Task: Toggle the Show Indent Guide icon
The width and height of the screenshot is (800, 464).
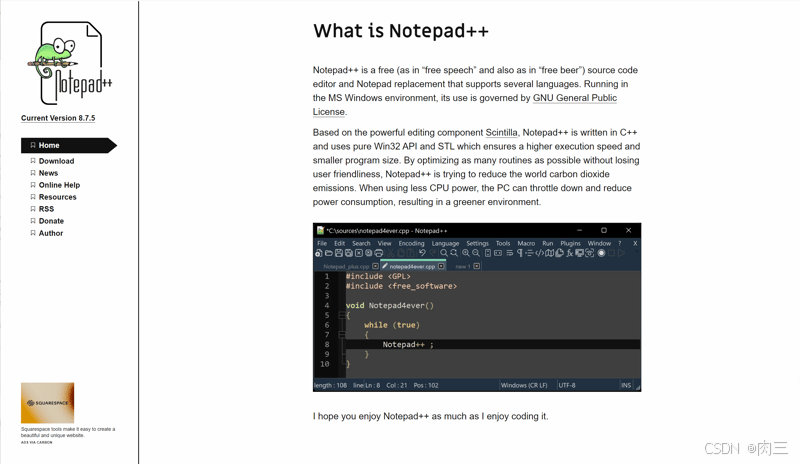Action: pos(530,253)
